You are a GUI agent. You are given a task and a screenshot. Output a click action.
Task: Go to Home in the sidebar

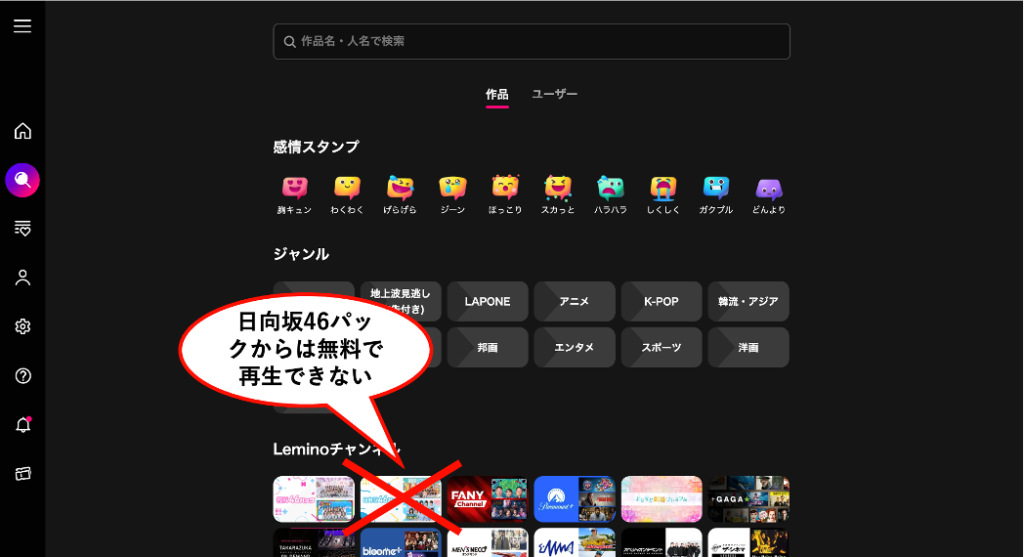(x=22, y=131)
